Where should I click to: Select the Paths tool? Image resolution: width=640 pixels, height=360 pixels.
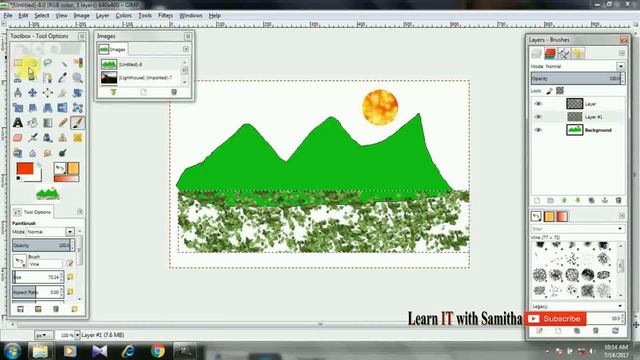click(x=48, y=78)
